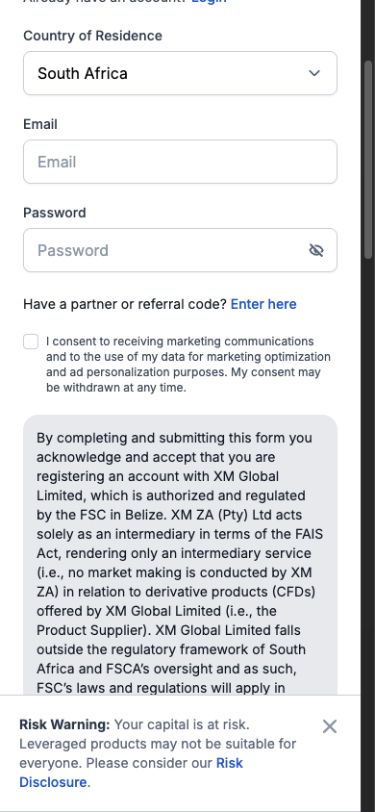Tick the marketing communications consent checkbox

31,342
